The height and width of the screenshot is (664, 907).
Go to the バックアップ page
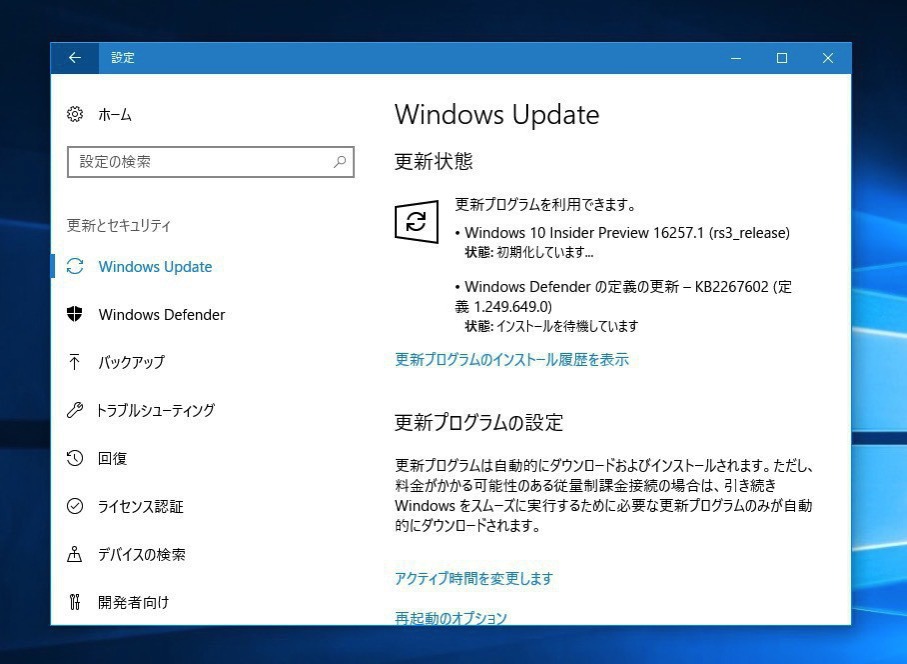[x=131, y=363]
